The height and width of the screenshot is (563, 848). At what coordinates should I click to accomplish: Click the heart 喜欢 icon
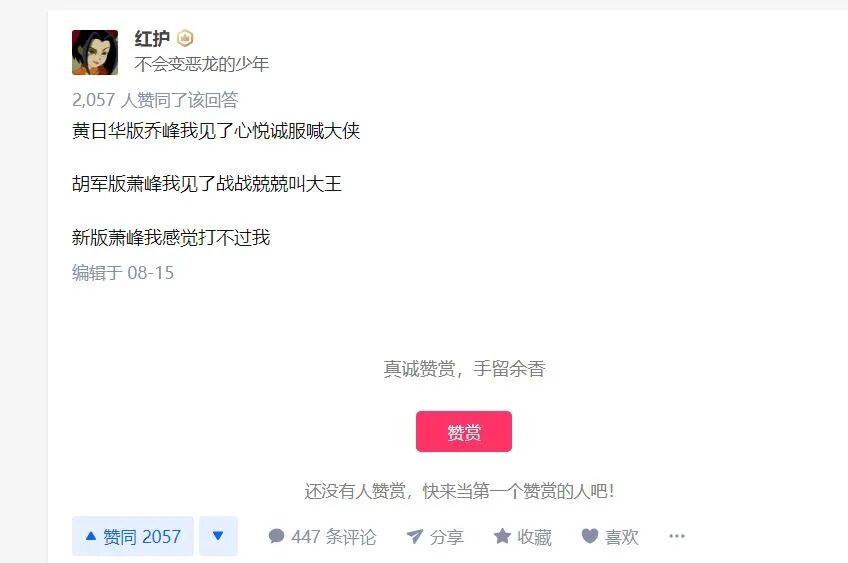tap(589, 536)
